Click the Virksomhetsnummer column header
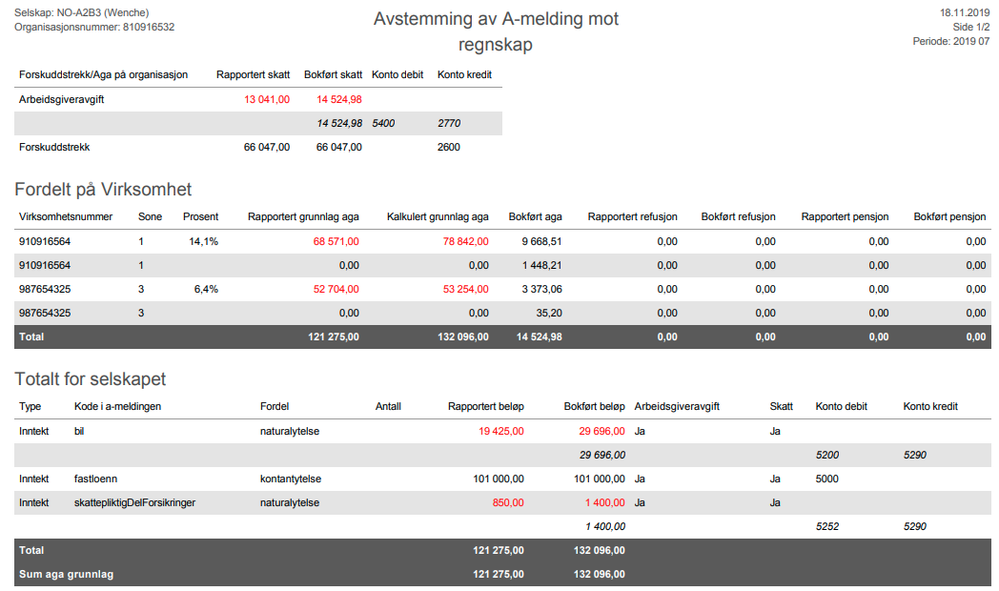The height and width of the screenshot is (591, 999). [x=66, y=217]
